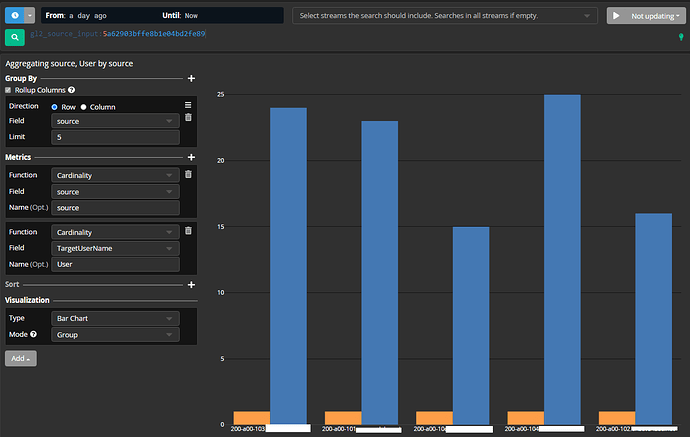Select the Column direction radio button
690x437 pixels.
click(83, 107)
